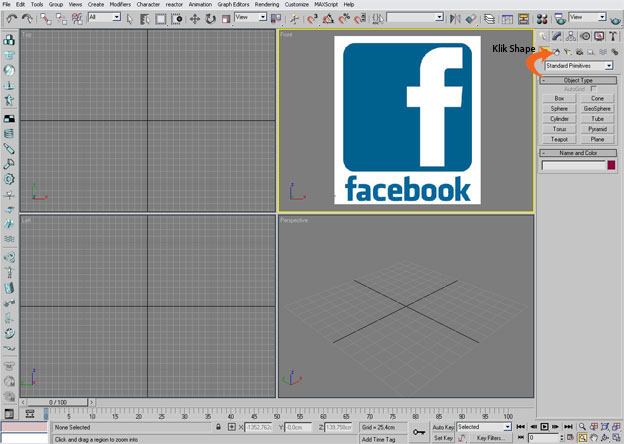This screenshot has height=444, width=624.
Task: Switch to the Modify panel tab
Action: [x=557, y=36]
